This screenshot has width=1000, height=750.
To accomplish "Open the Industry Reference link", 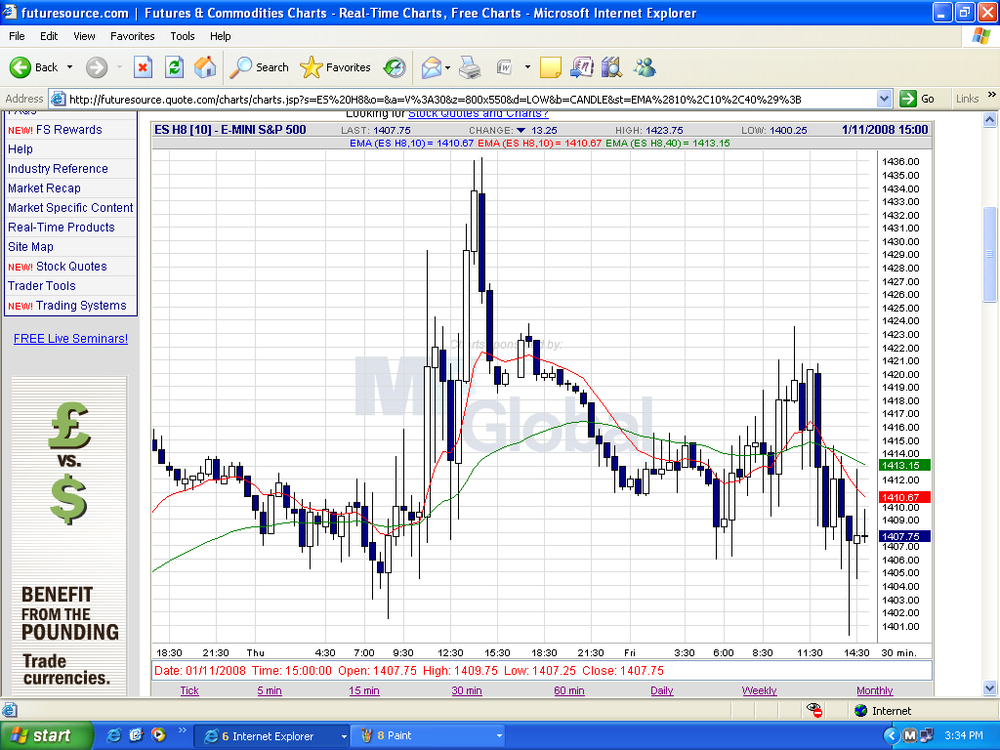I will (x=58, y=168).
